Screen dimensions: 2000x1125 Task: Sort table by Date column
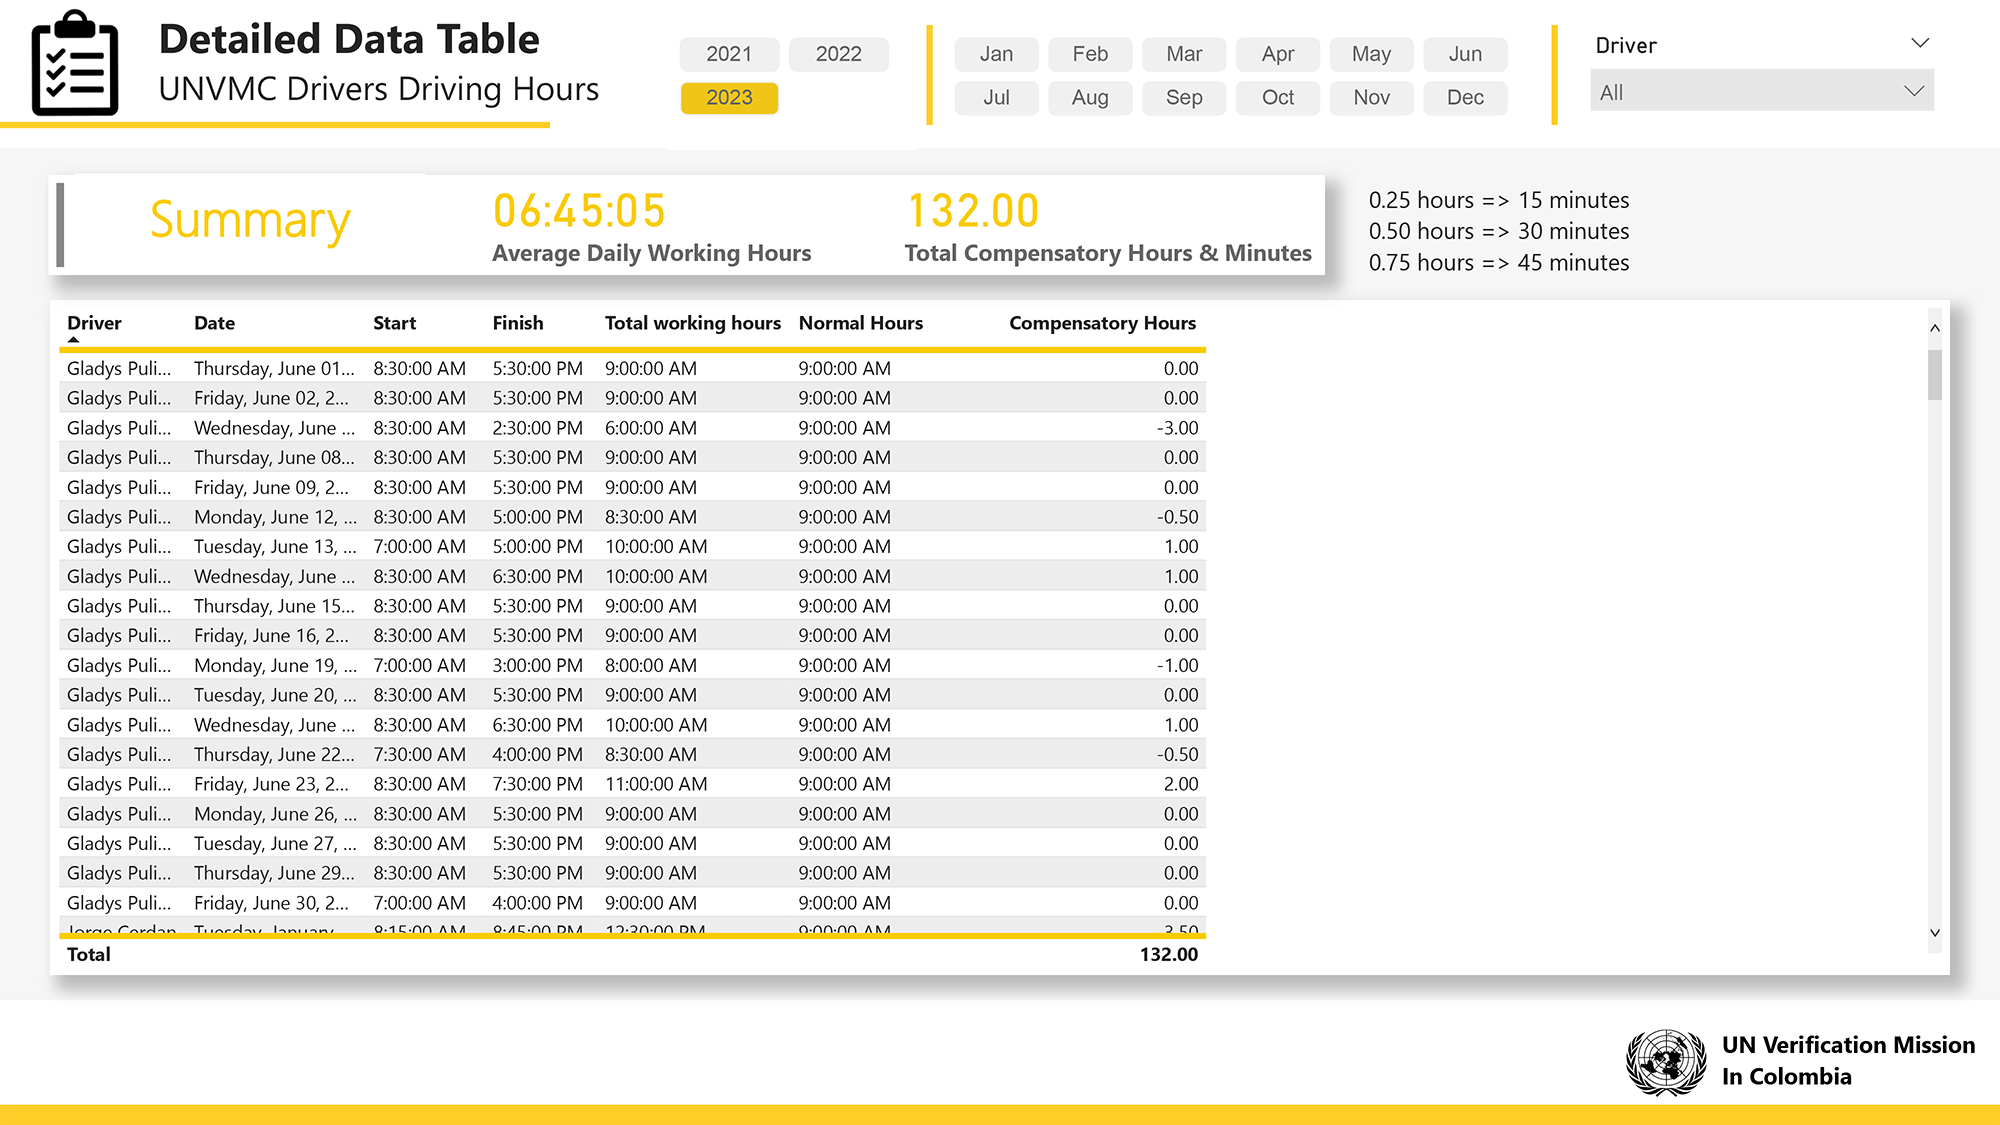coord(214,323)
